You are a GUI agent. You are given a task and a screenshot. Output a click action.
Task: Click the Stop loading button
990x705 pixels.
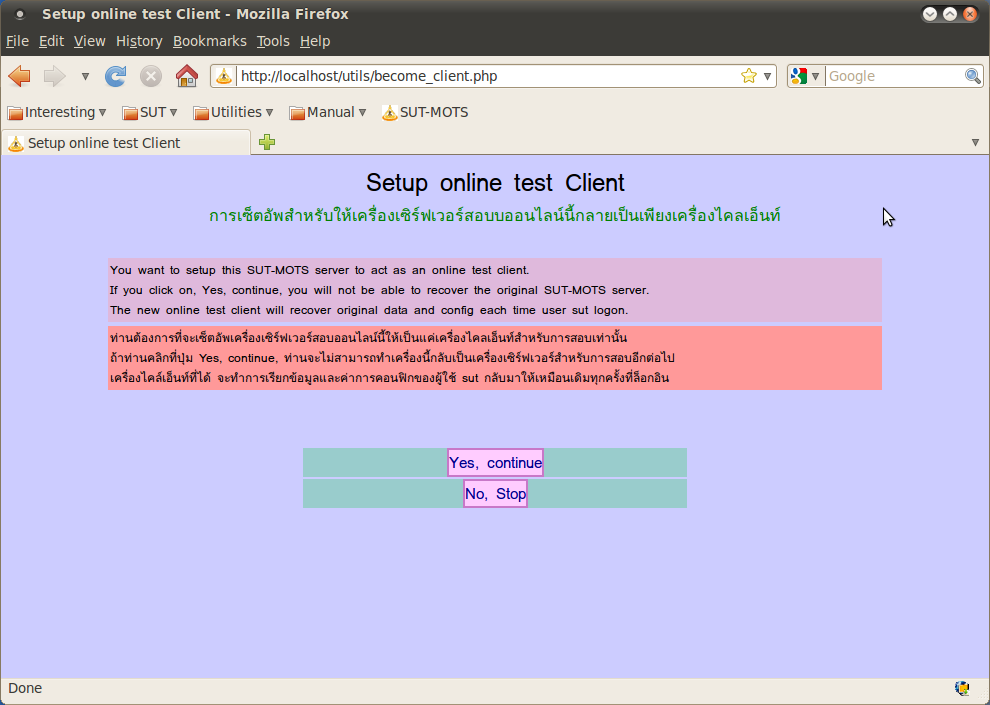tap(151, 76)
